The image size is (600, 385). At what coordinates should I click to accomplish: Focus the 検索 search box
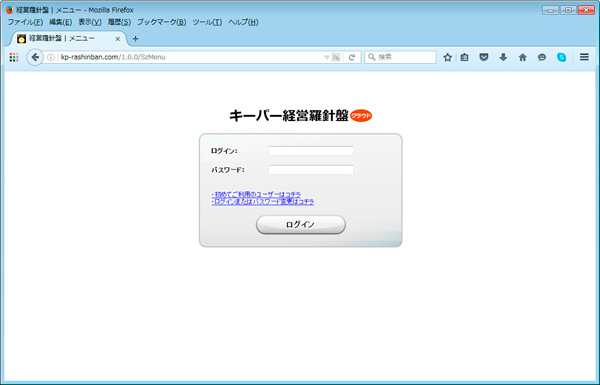pos(400,57)
